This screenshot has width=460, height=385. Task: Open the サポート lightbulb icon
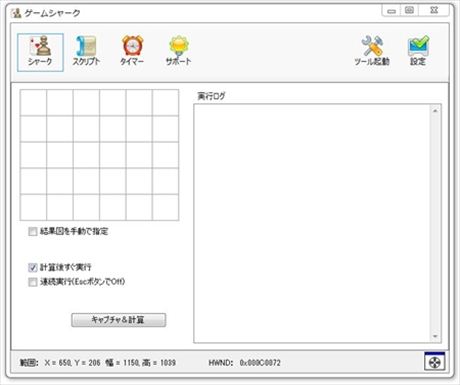pyautogui.click(x=179, y=51)
